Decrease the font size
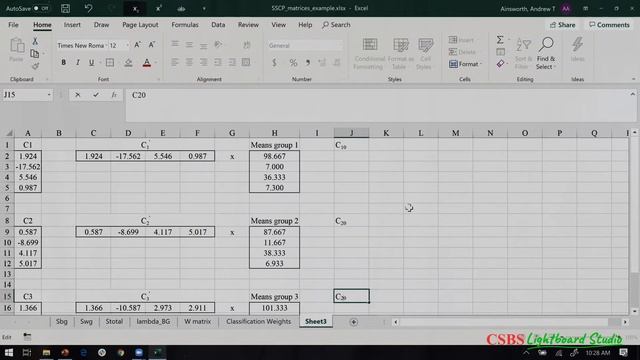Screen dimensions: 640x360 (x=151, y=45)
